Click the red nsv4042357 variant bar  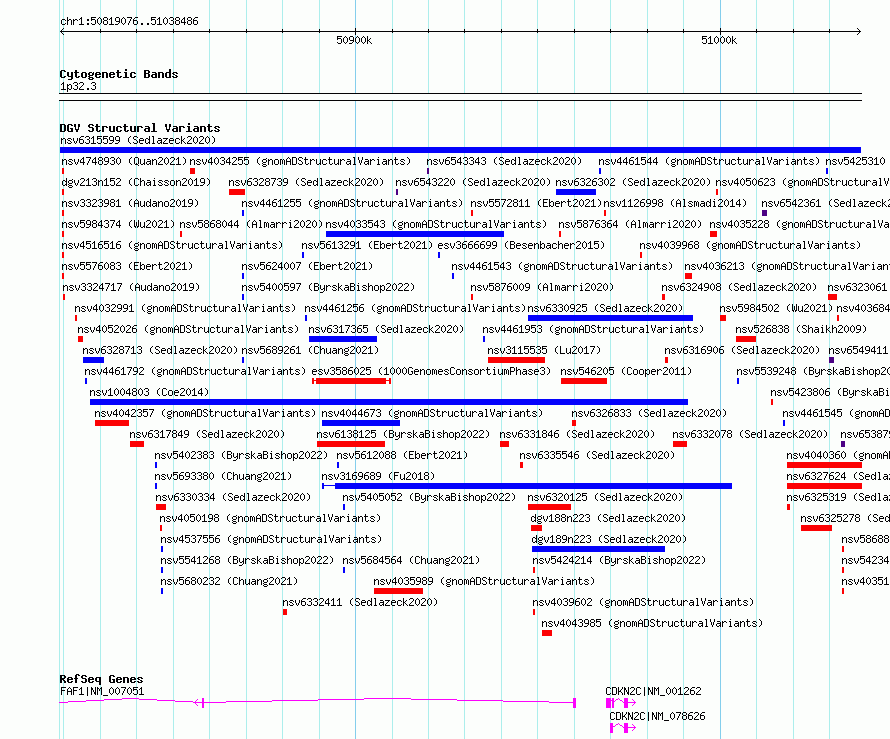(112, 423)
